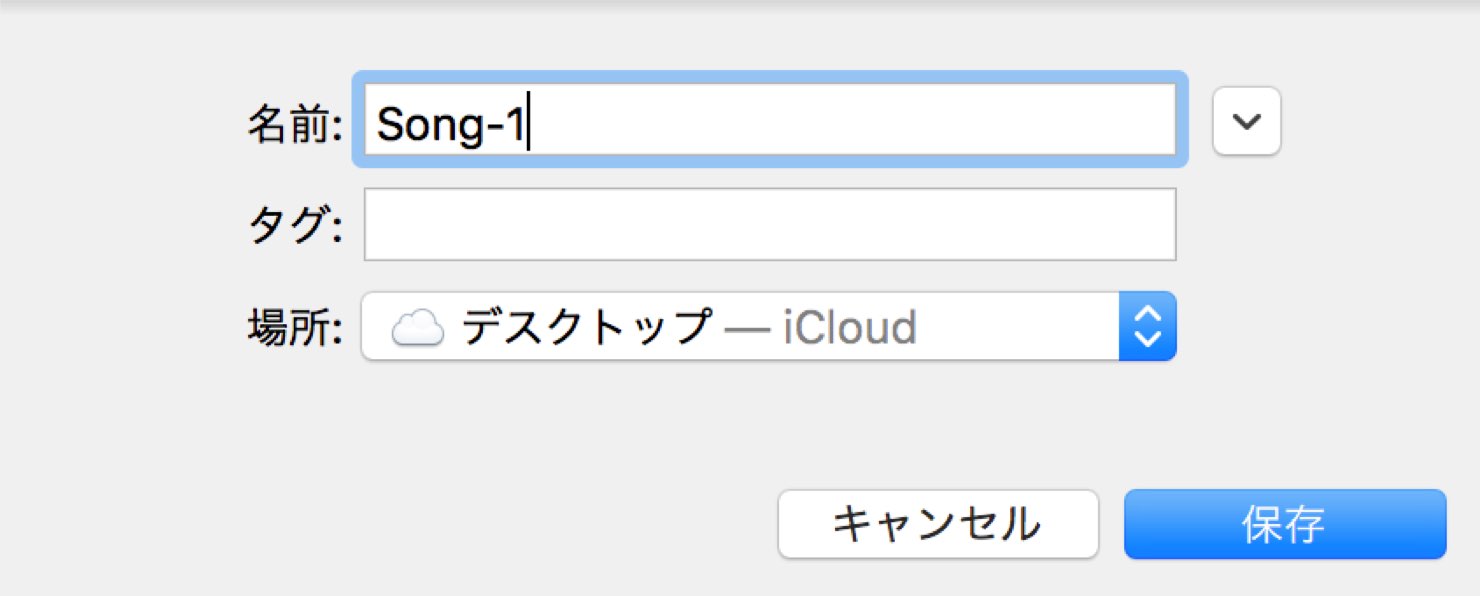Select the デスクトップ text in location popup
1480x596 pixels.
(586, 327)
